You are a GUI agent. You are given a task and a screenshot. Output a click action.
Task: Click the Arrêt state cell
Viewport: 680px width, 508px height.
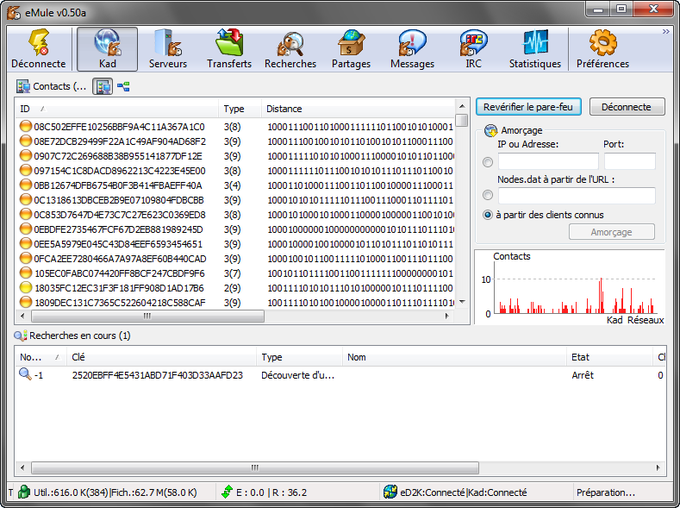[x=582, y=375]
